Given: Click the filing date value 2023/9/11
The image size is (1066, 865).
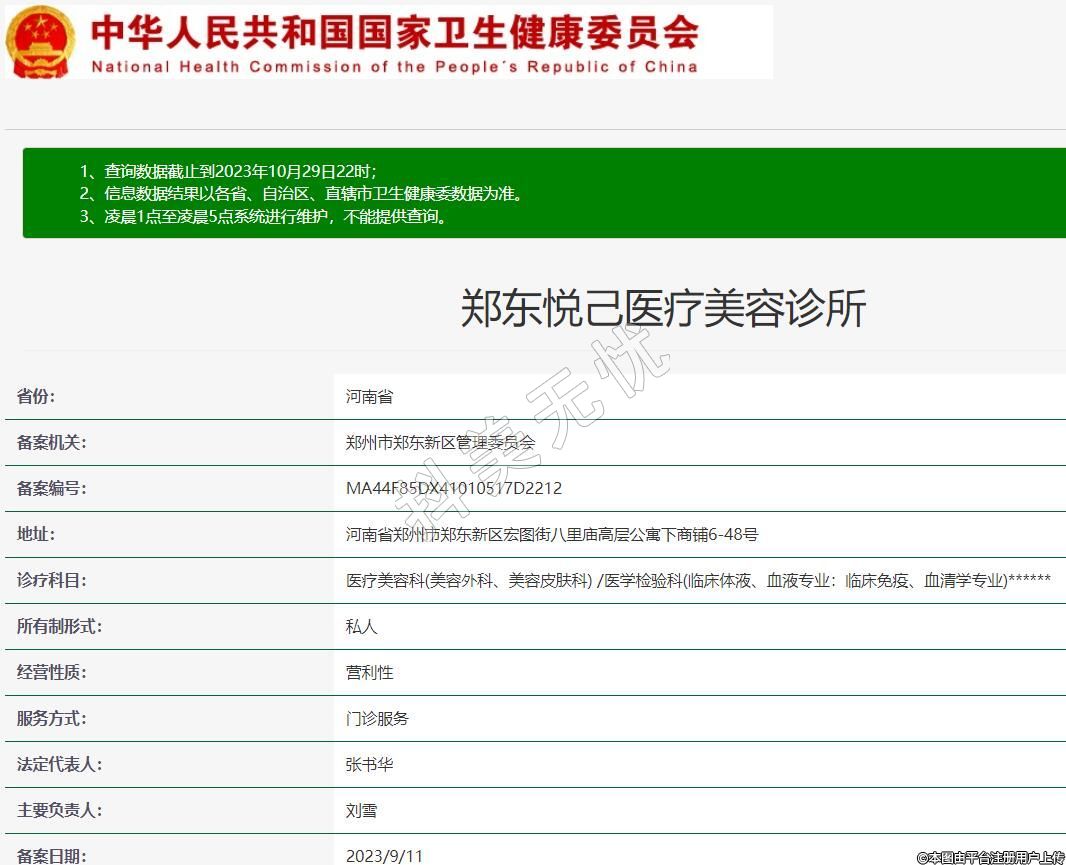Looking at the screenshot, I should coord(384,856).
